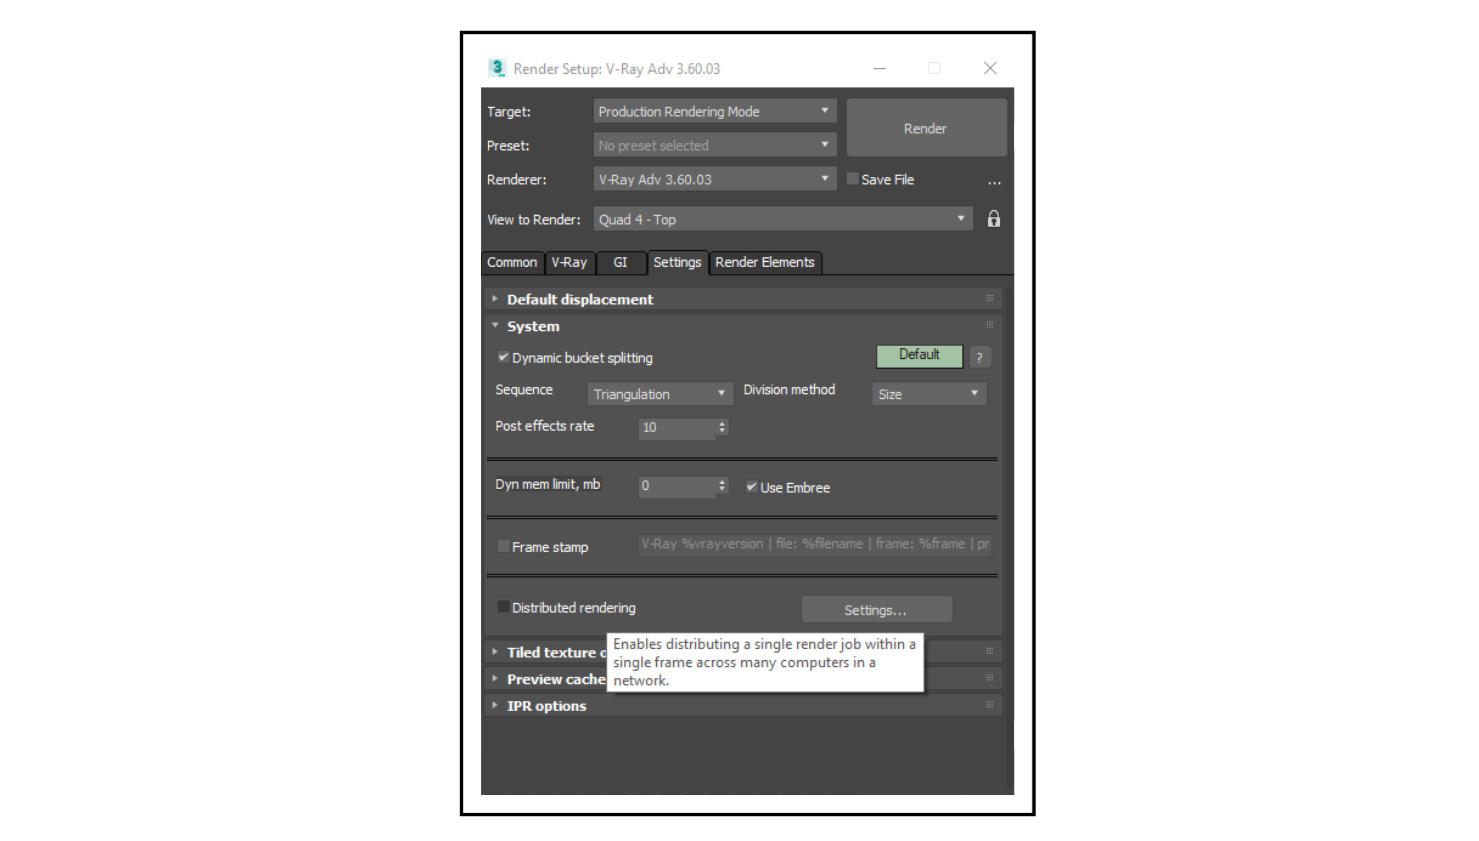
Task: Select the Settings tab
Action: click(x=677, y=262)
